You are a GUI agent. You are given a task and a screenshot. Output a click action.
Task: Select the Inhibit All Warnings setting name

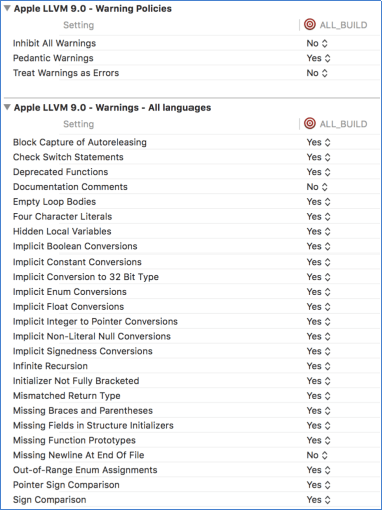tap(54, 43)
